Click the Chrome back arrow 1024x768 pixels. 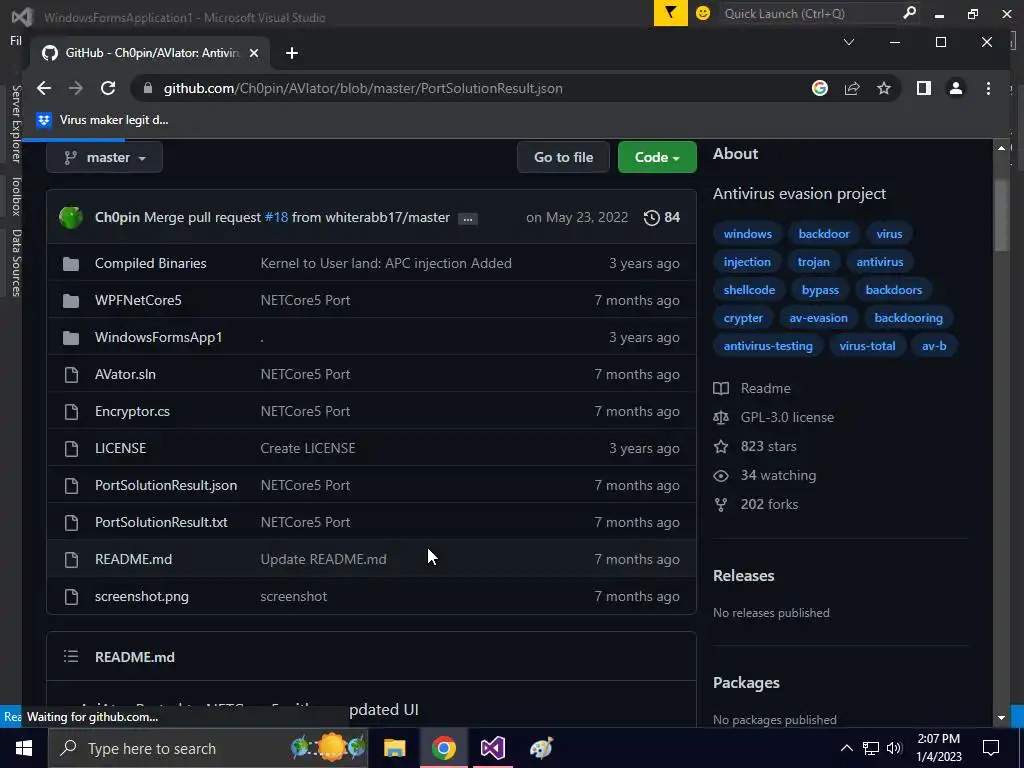[x=44, y=88]
